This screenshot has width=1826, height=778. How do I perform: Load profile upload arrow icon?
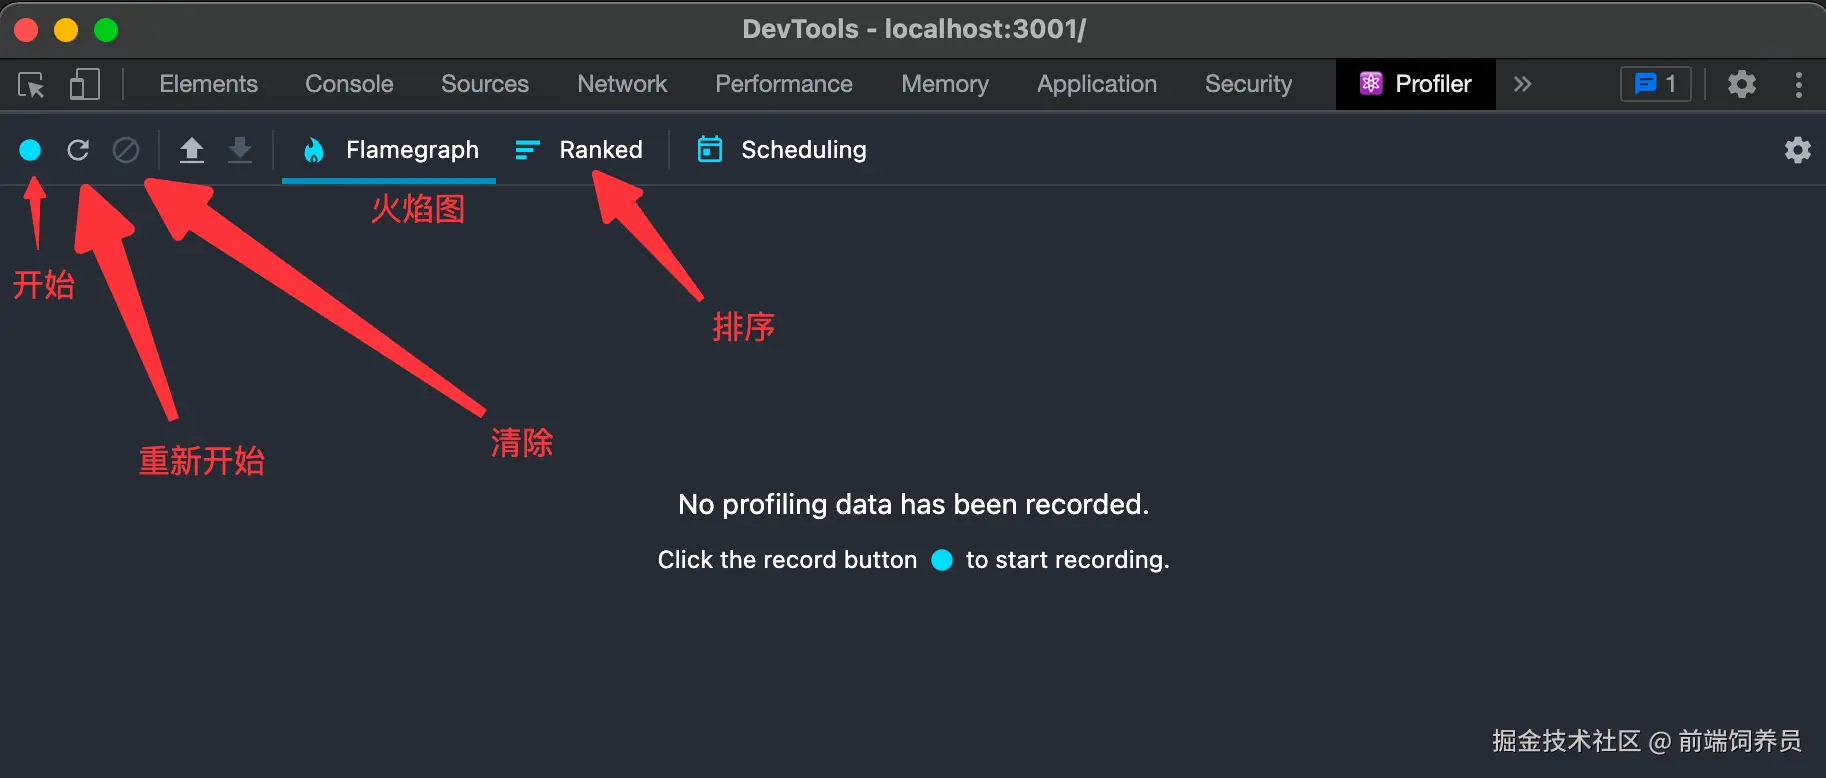[191, 150]
